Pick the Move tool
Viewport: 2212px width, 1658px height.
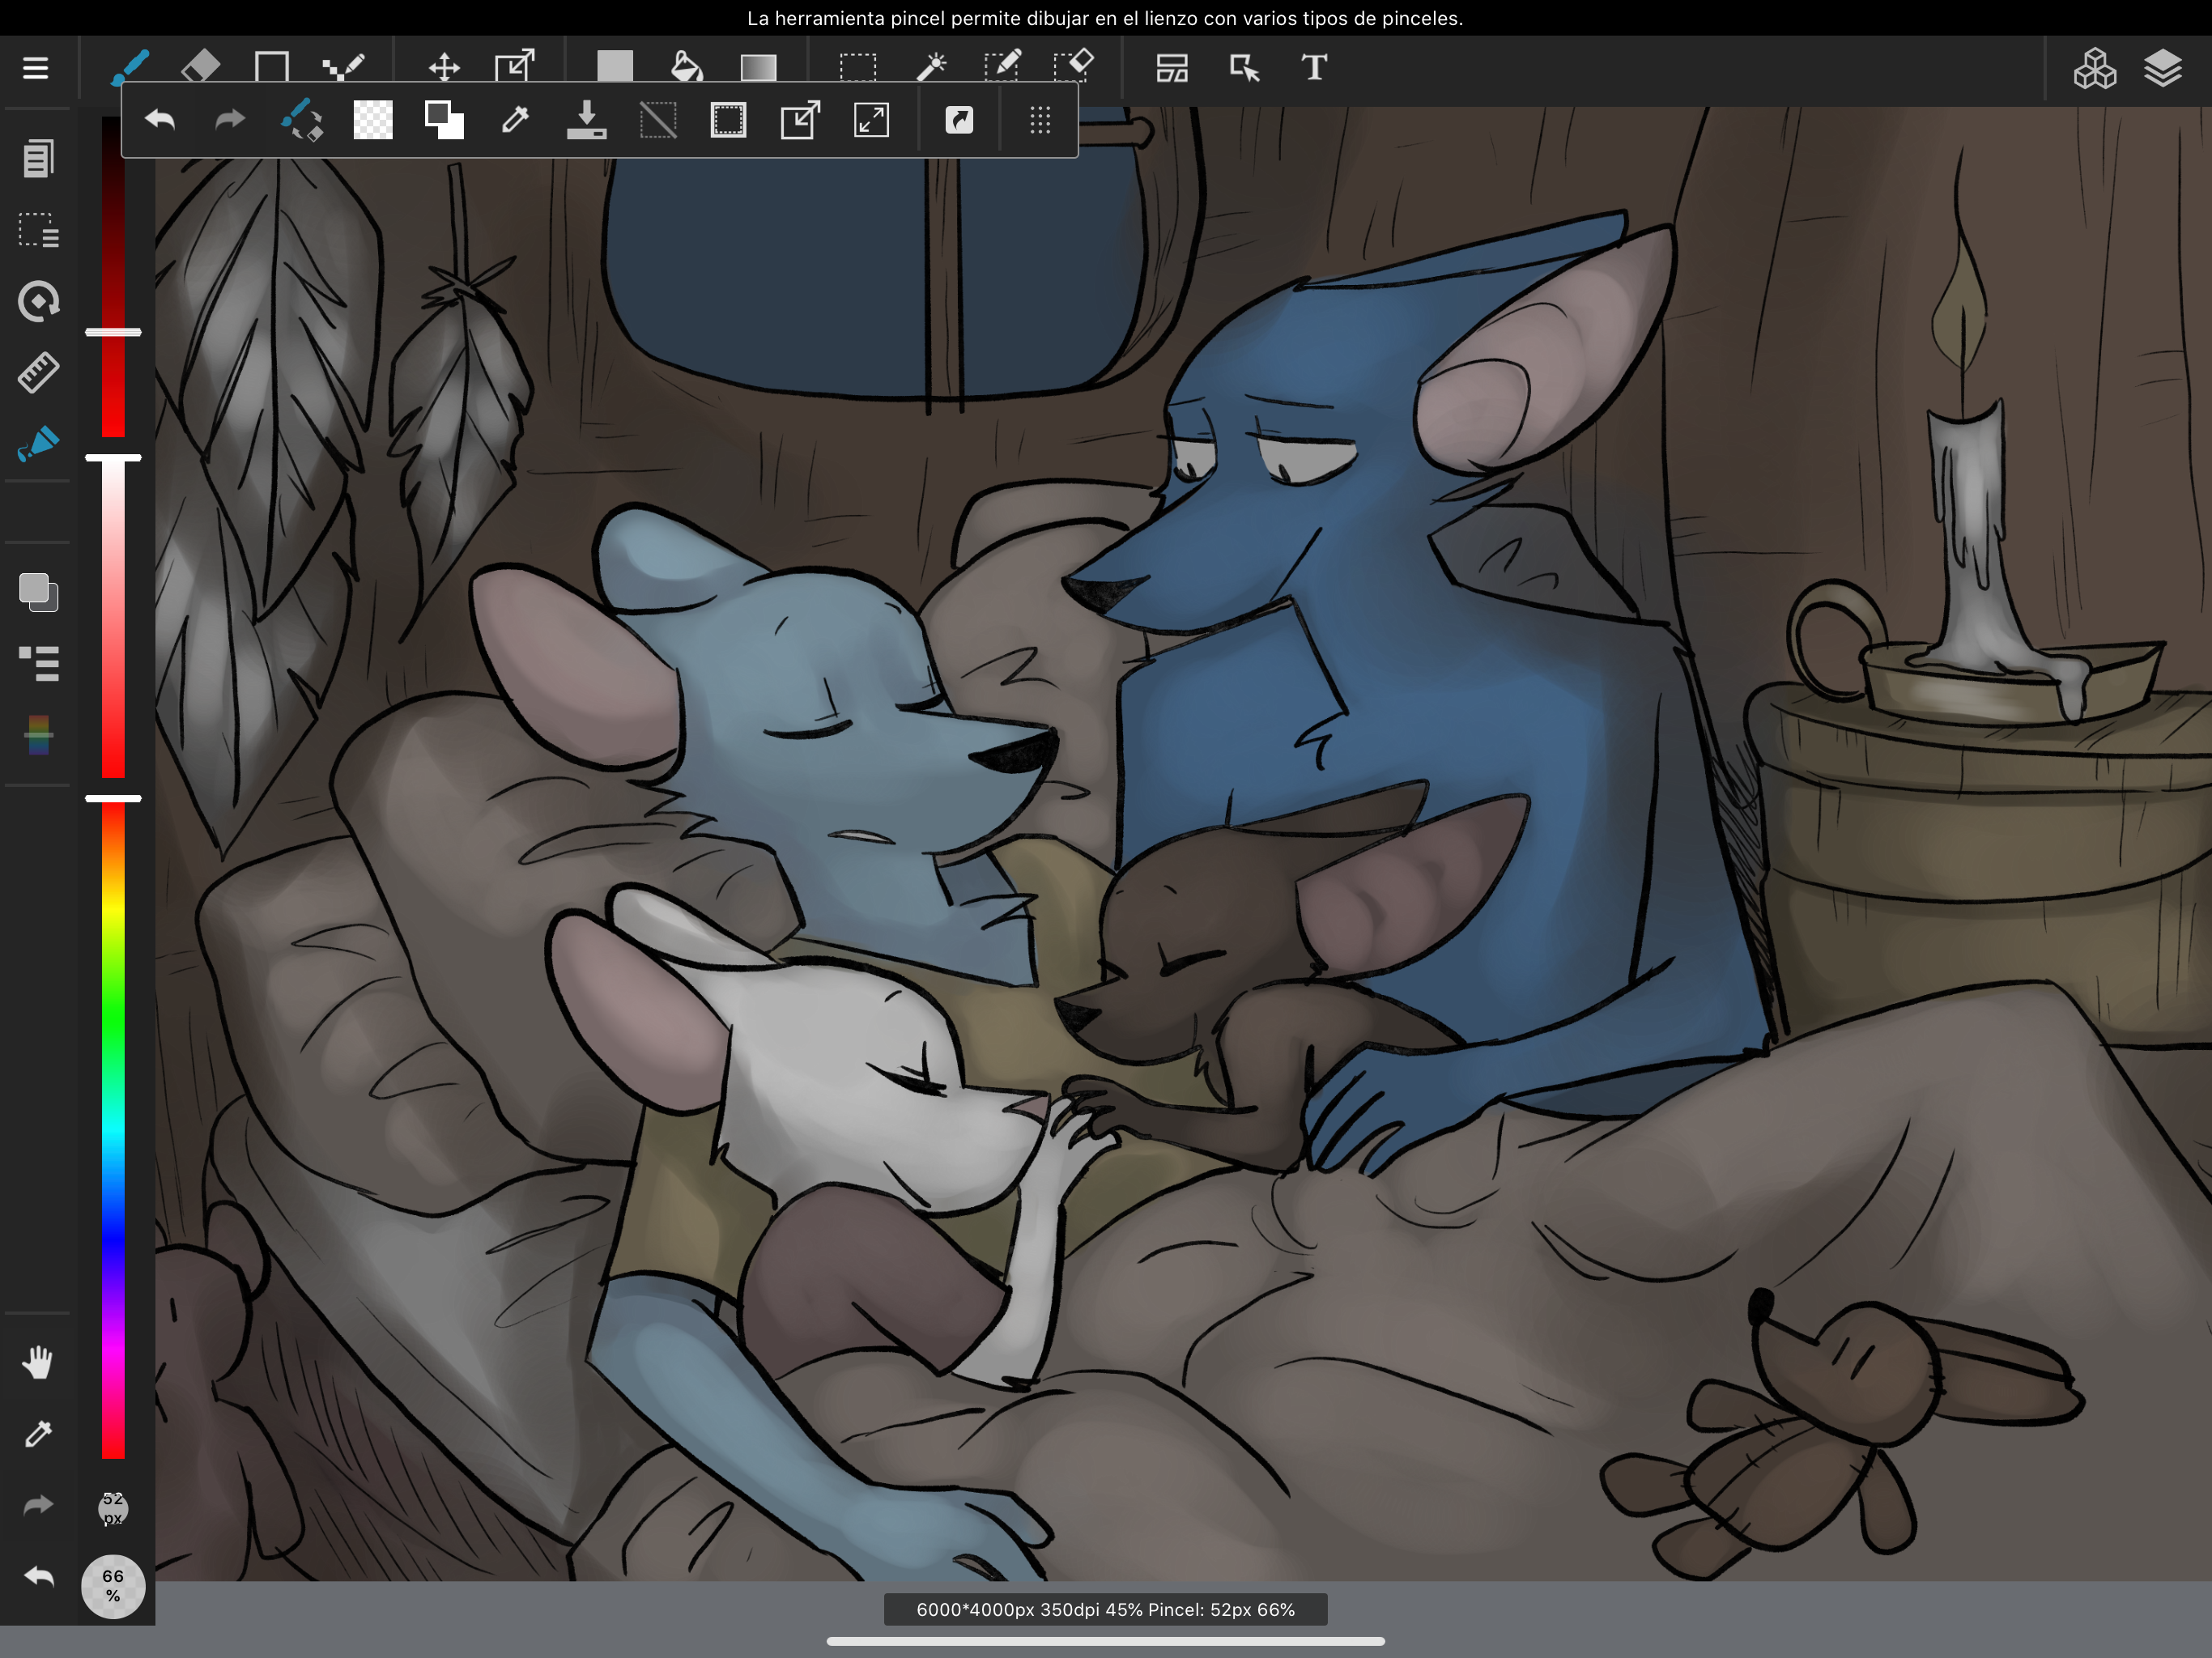tap(444, 67)
